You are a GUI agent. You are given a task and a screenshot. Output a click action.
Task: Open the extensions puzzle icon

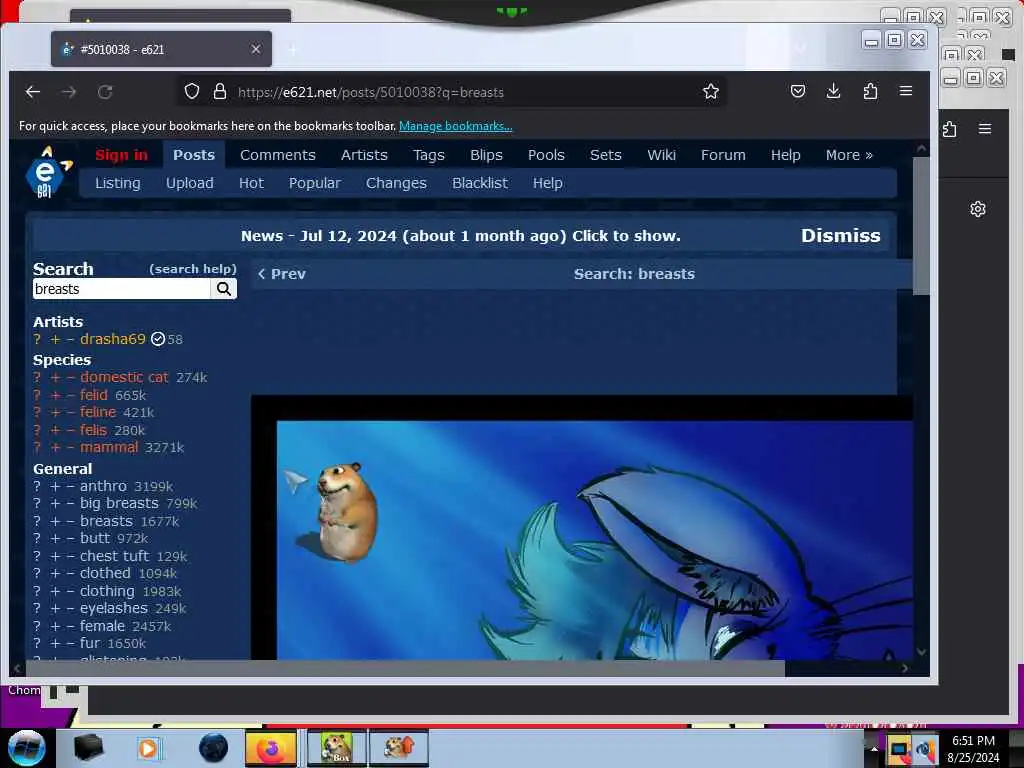point(870,91)
